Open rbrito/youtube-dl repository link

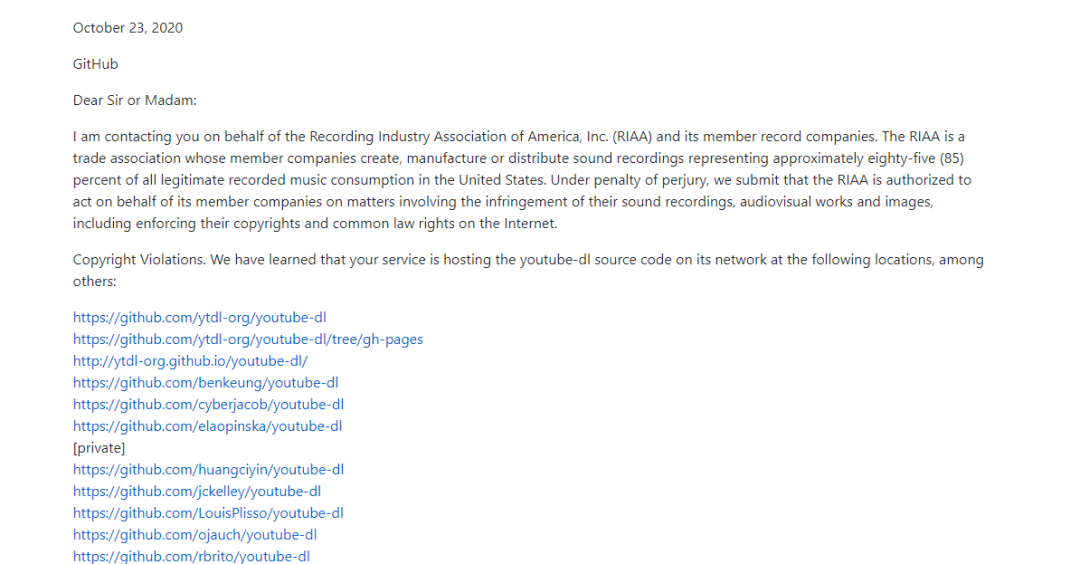pos(191,556)
